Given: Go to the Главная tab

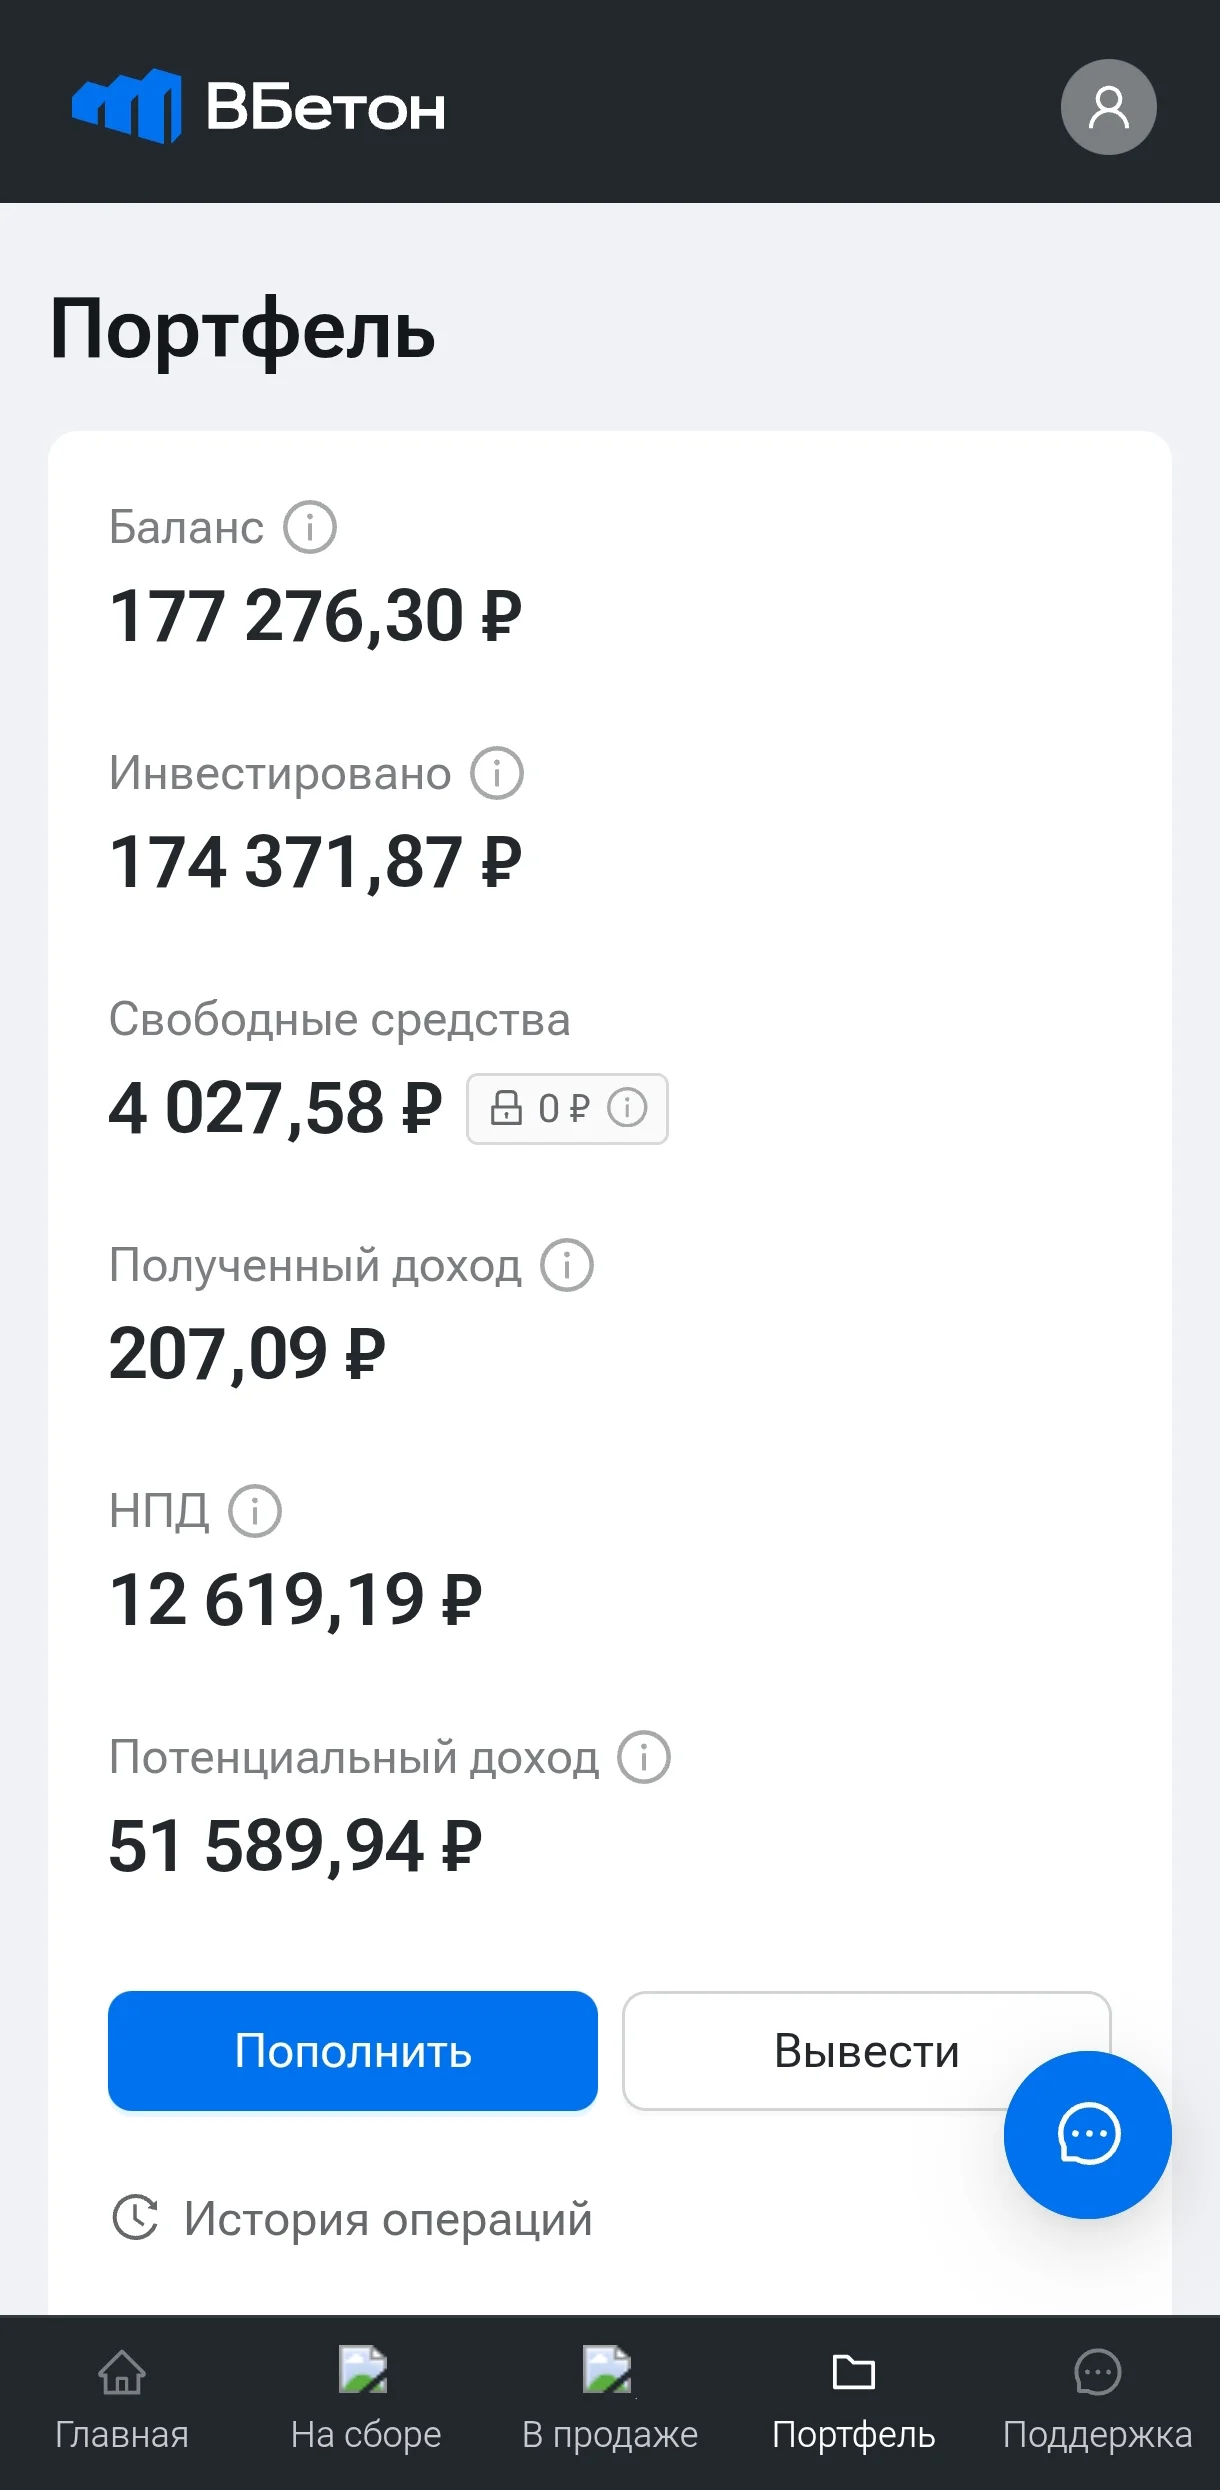Looking at the screenshot, I should [x=122, y=2400].
